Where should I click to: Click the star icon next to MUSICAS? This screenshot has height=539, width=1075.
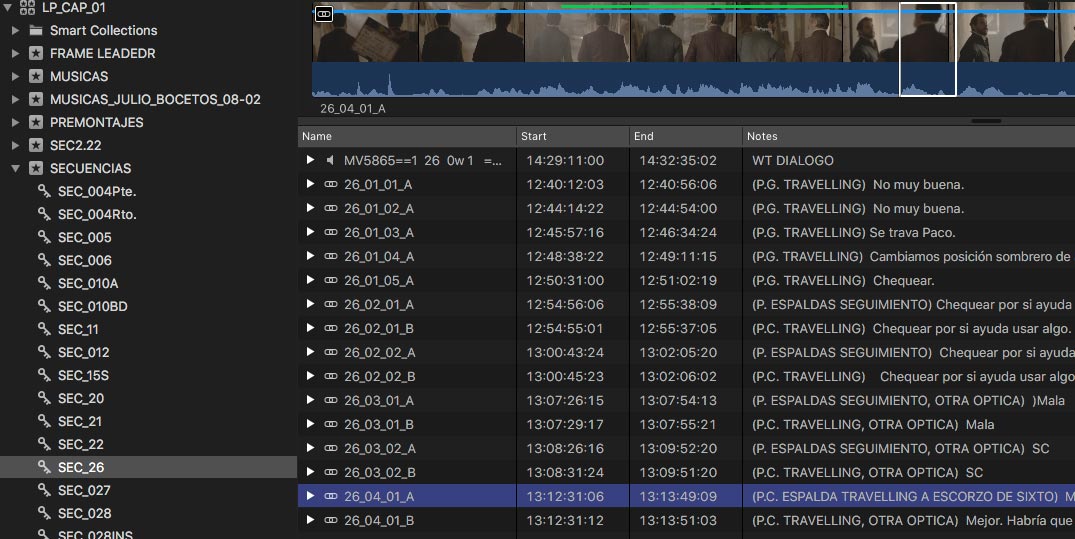(36, 76)
